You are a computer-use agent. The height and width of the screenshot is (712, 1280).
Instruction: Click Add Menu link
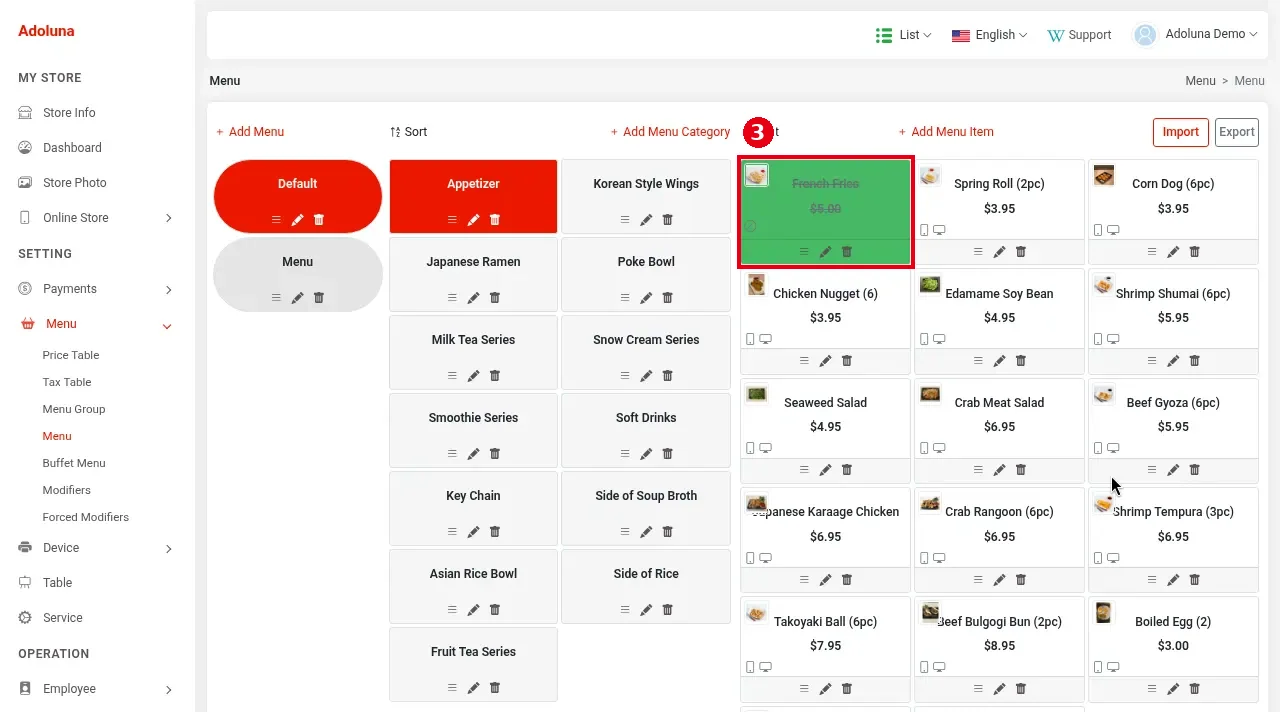250,132
